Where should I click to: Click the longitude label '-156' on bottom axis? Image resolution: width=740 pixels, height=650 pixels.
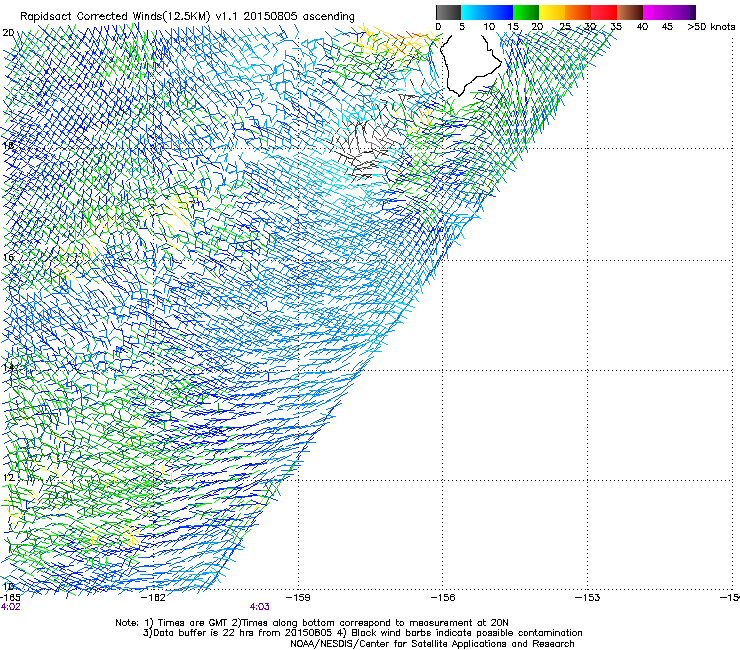click(443, 597)
